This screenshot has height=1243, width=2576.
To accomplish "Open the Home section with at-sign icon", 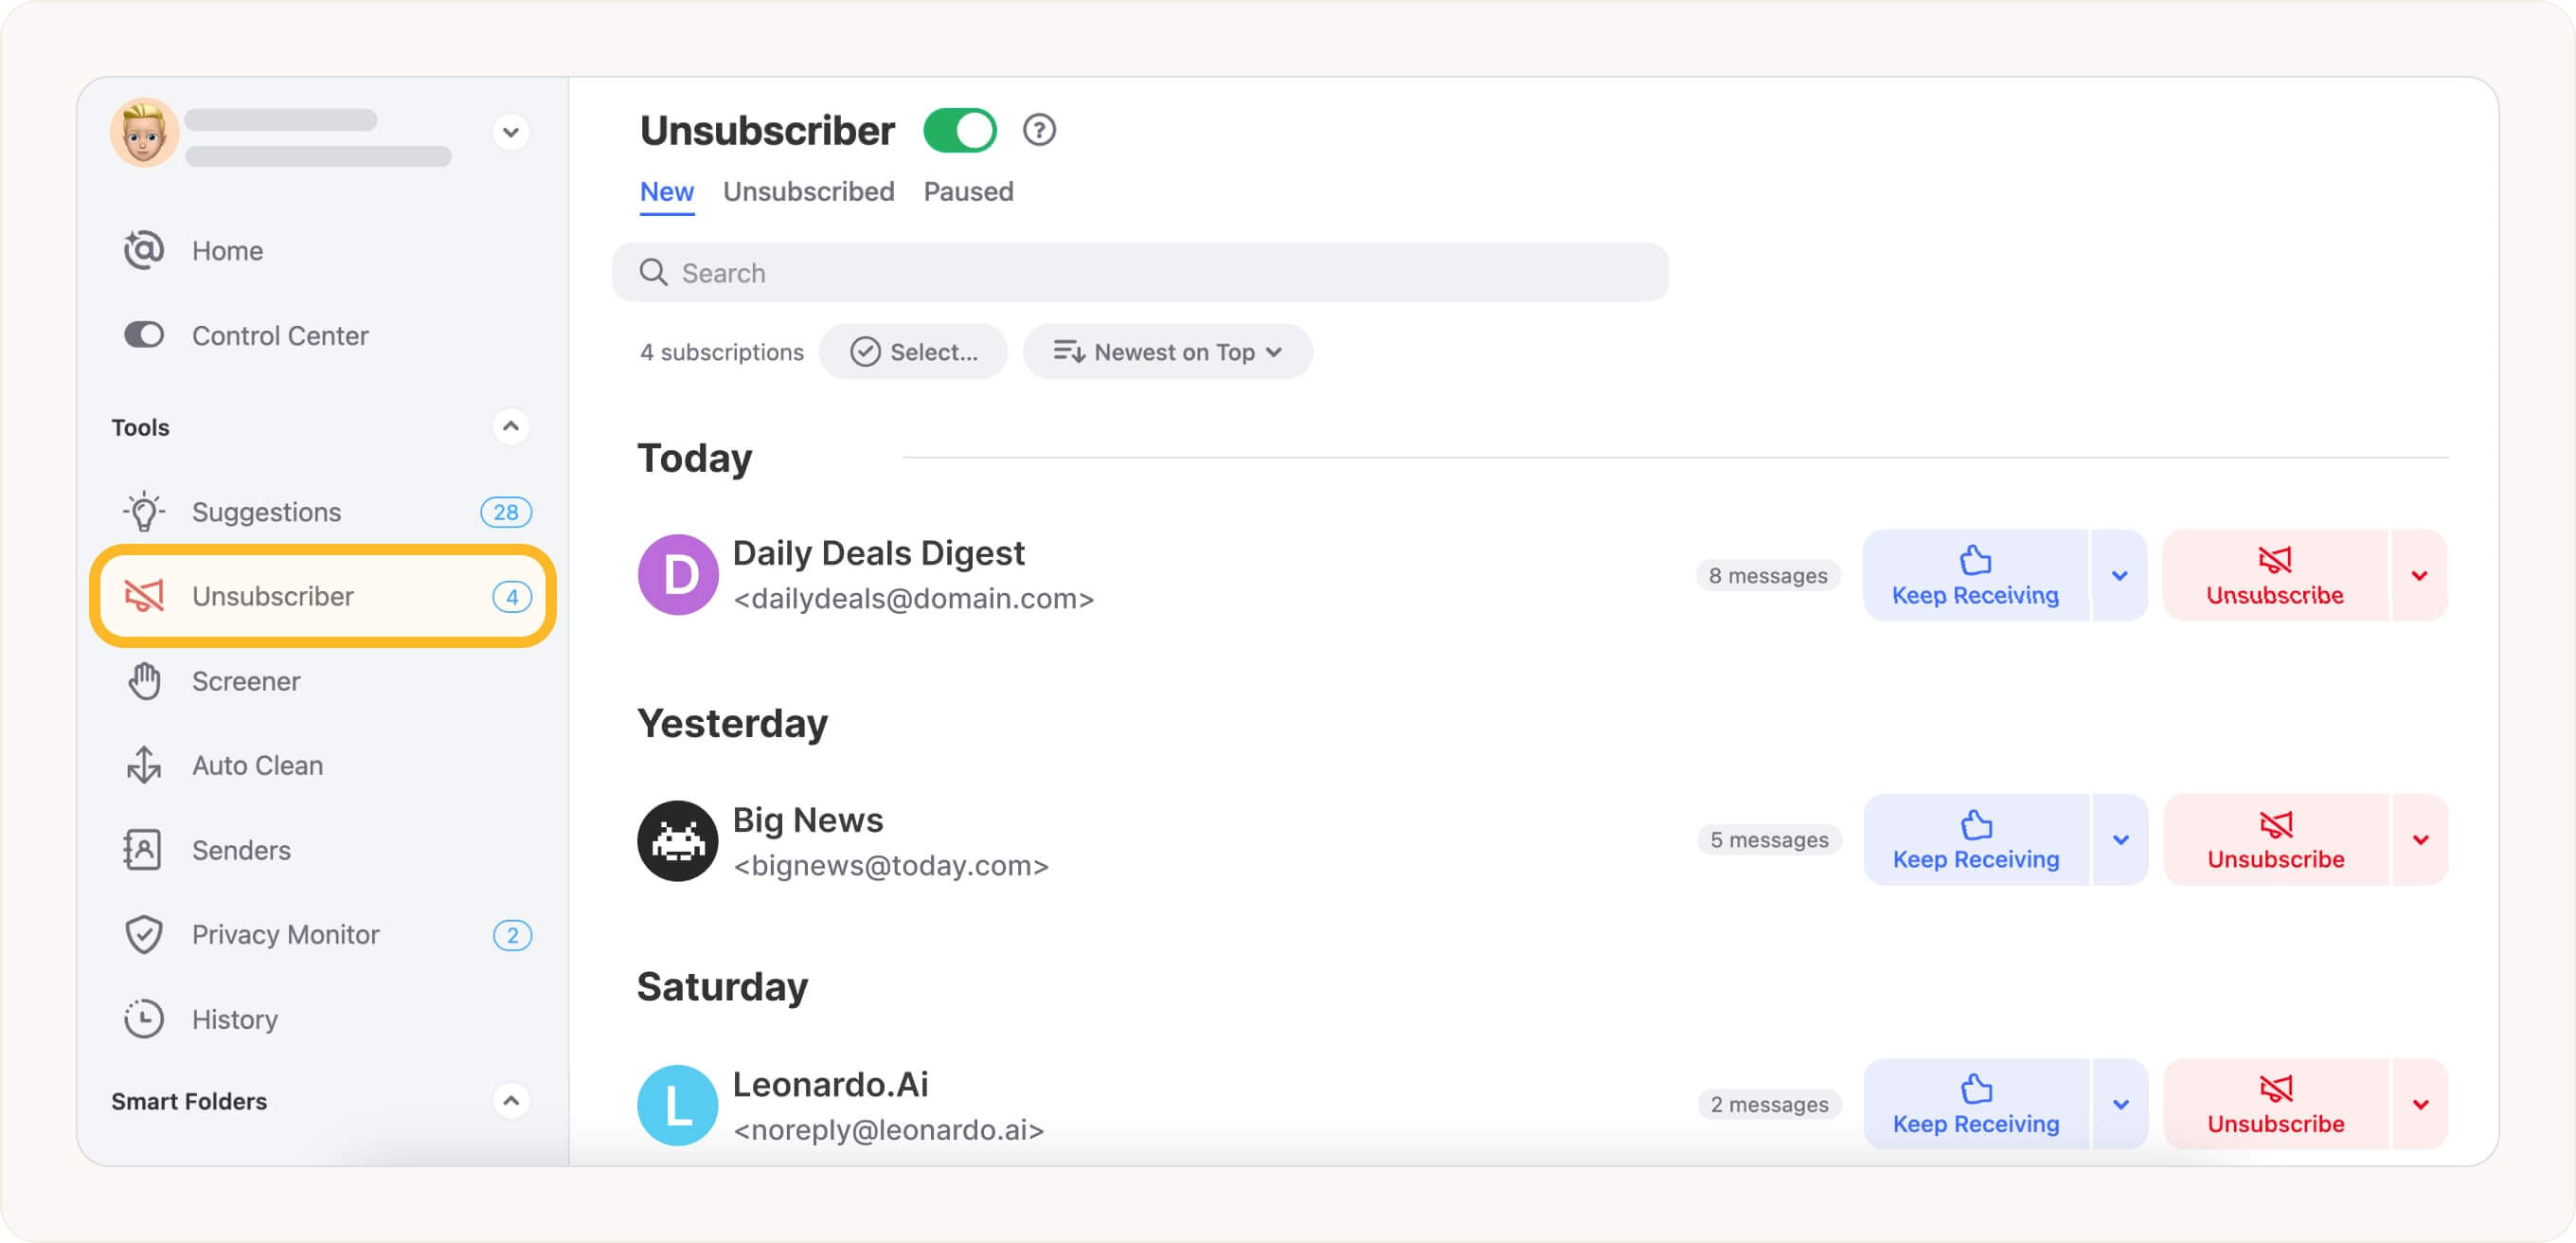I will (322, 250).
